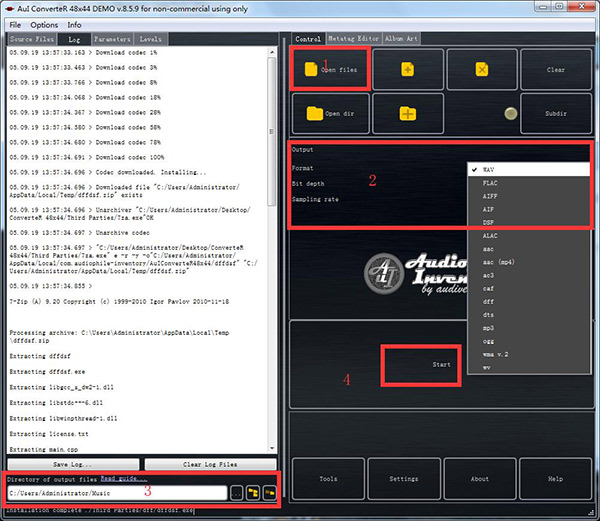Click the last yellow output folder icon
This screenshot has height=521, width=600.
click(269, 493)
